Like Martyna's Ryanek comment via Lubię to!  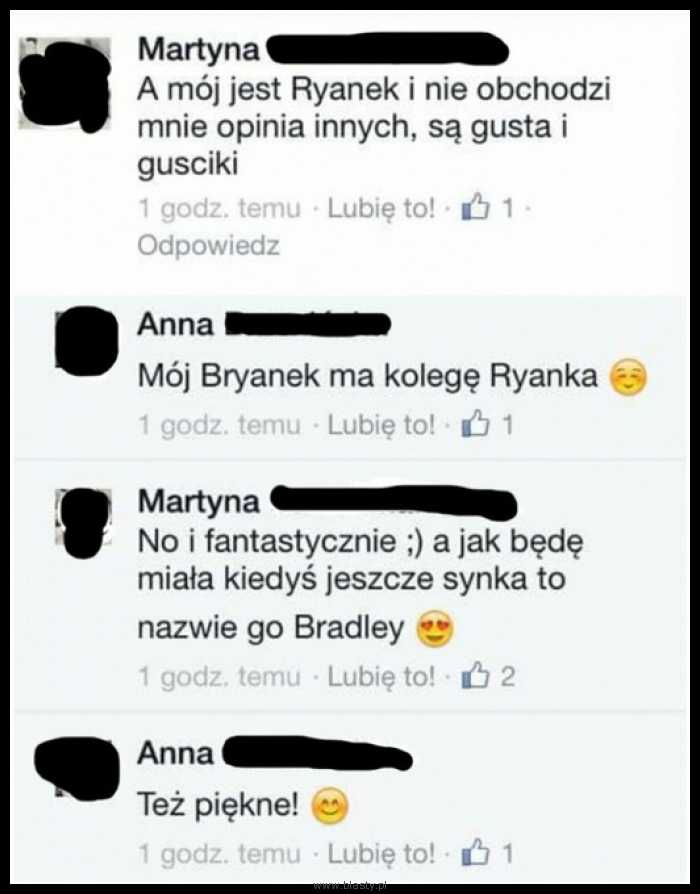coord(381,208)
